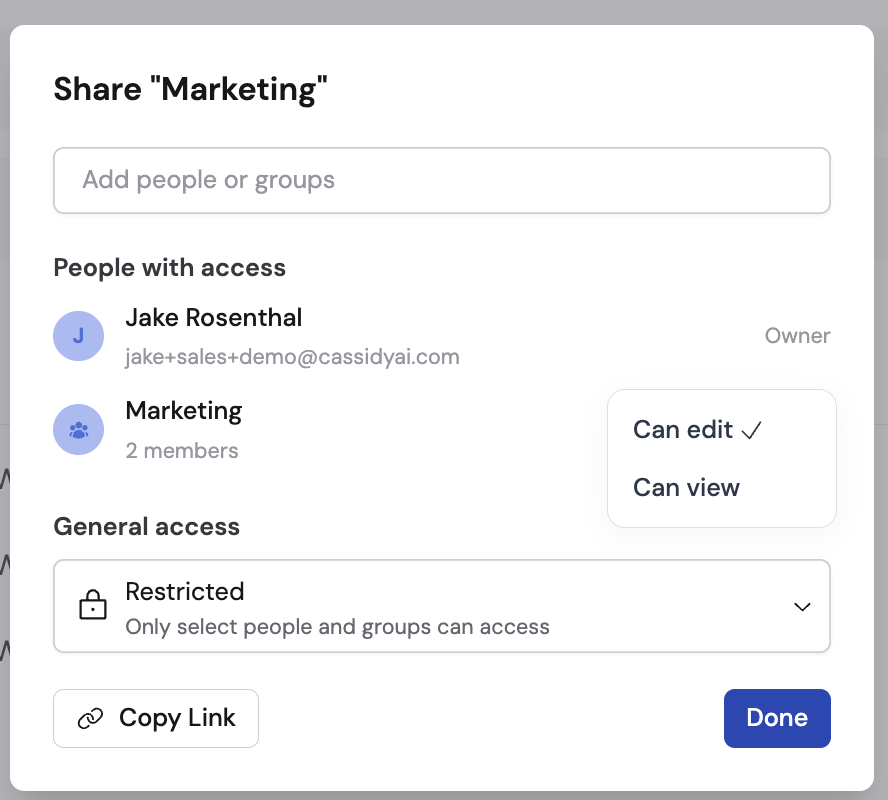Click Jake Rosenthal's avatar initial icon
This screenshot has width=888, height=800.
pyautogui.click(x=78, y=336)
